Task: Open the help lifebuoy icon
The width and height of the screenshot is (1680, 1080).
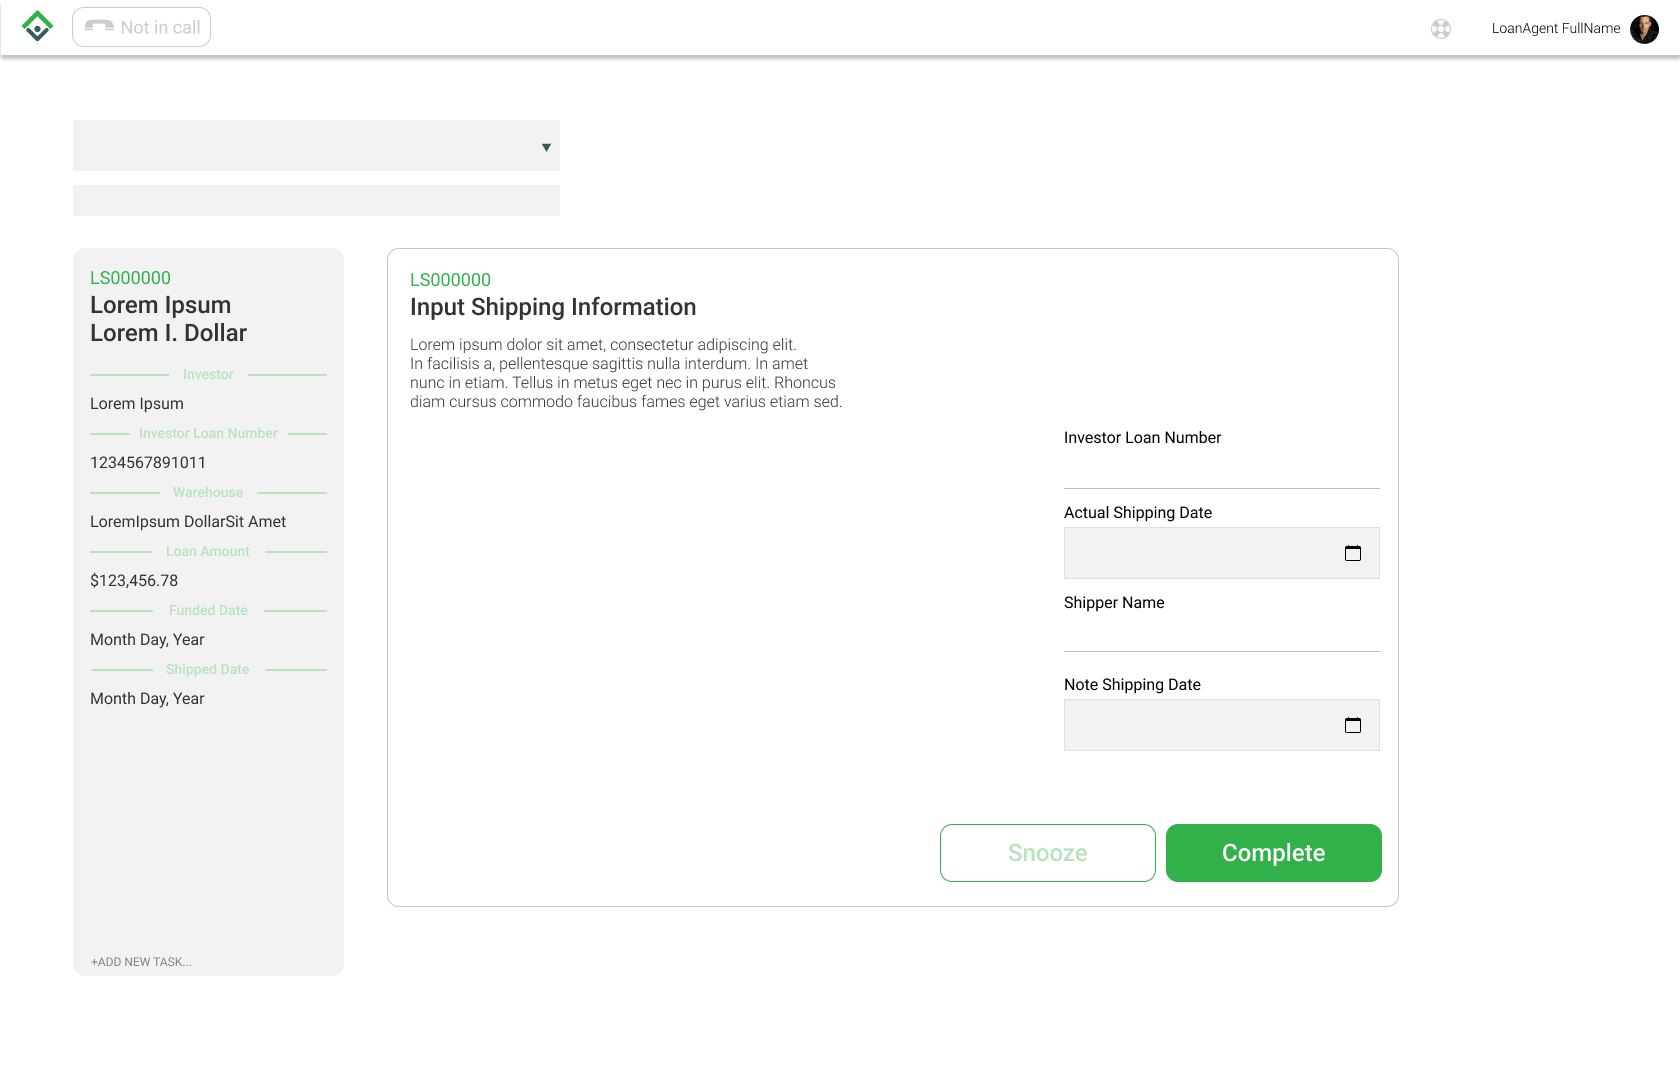Action: coord(1441,29)
